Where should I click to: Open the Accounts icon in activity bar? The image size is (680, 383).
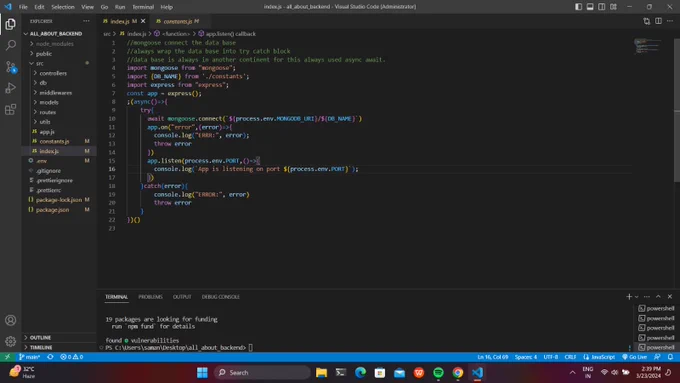[11, 321]
